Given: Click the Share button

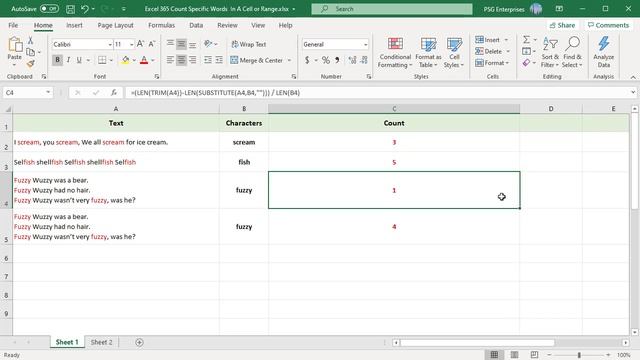Looking at the screenshot, I should click(x=562, y=25).
